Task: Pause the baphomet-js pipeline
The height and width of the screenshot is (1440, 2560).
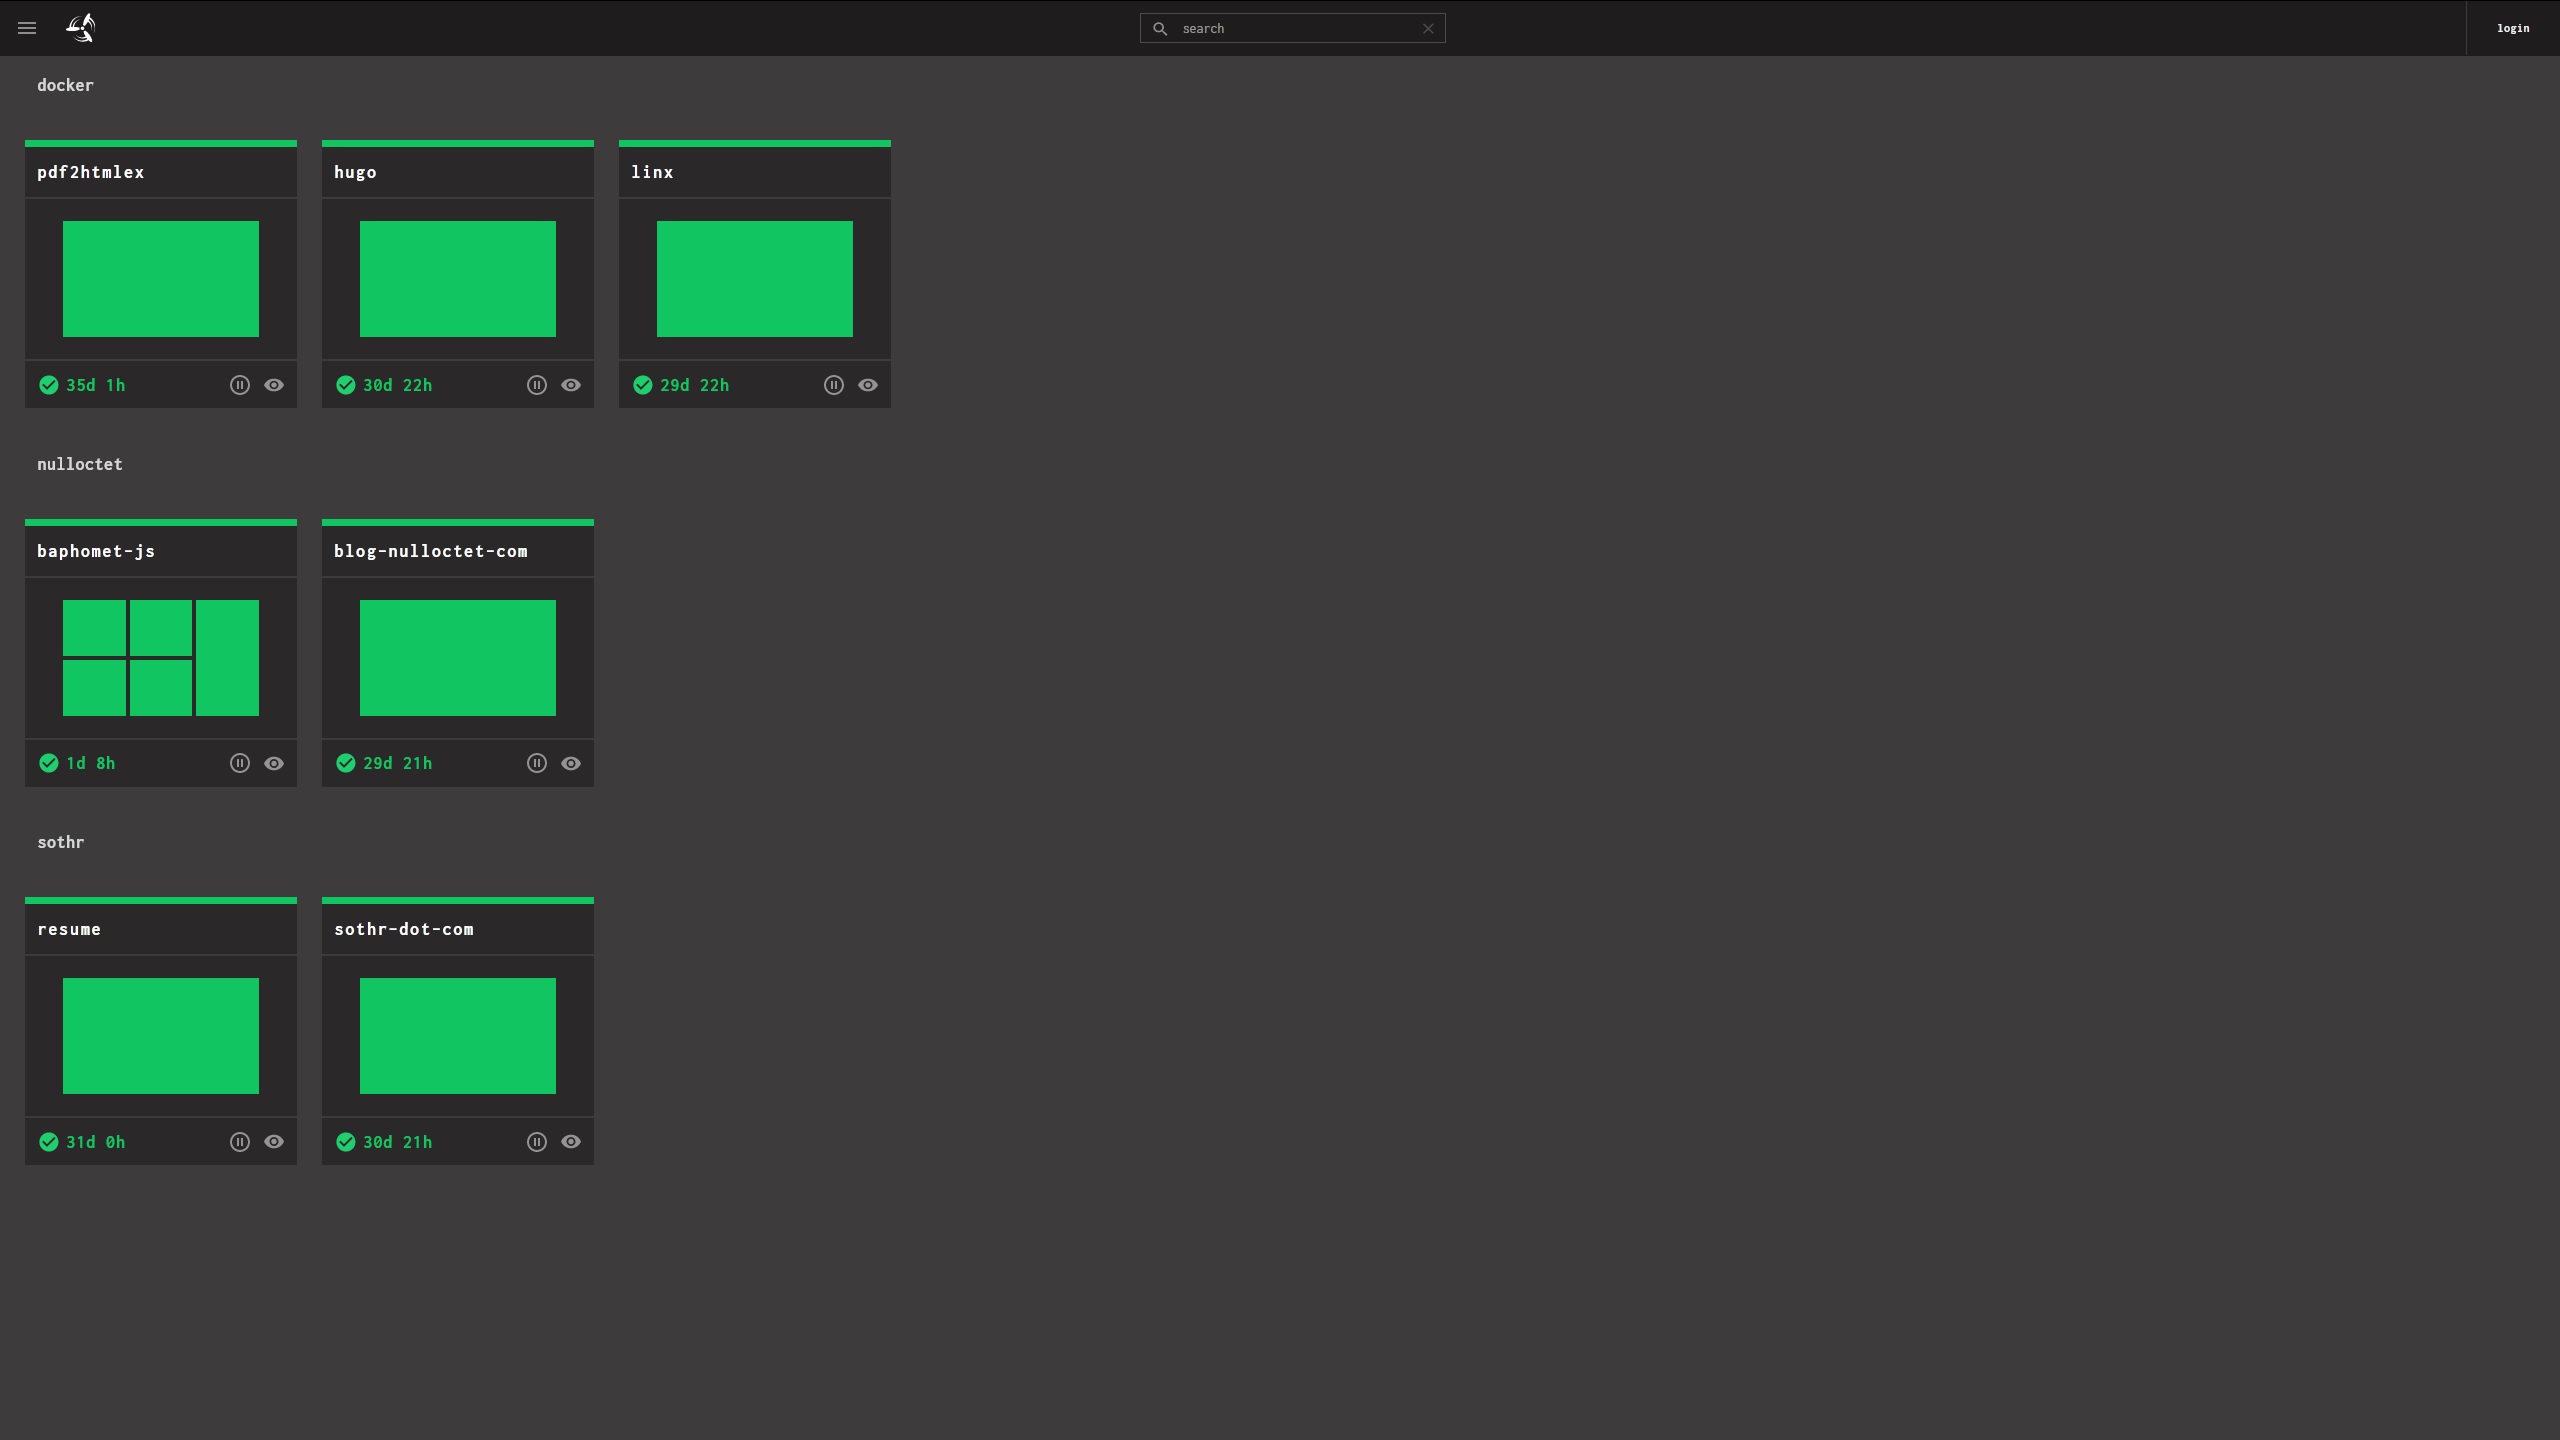Action: 240,763
